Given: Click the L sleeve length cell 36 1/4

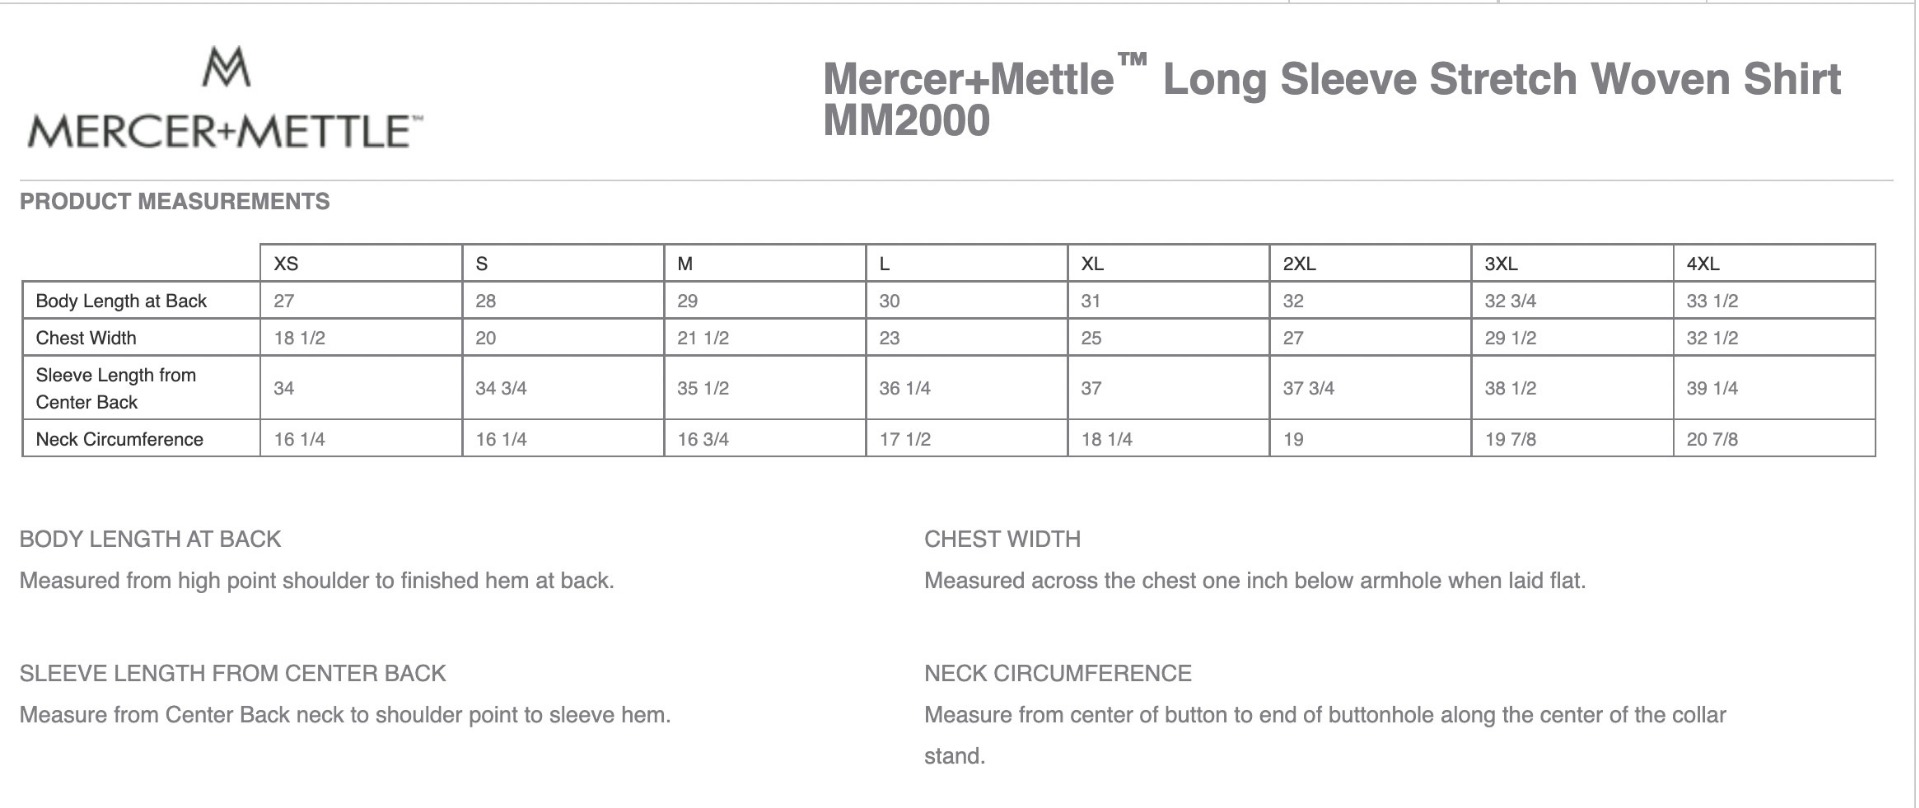Looking at the screenshot, I should [x=905, y=388].
